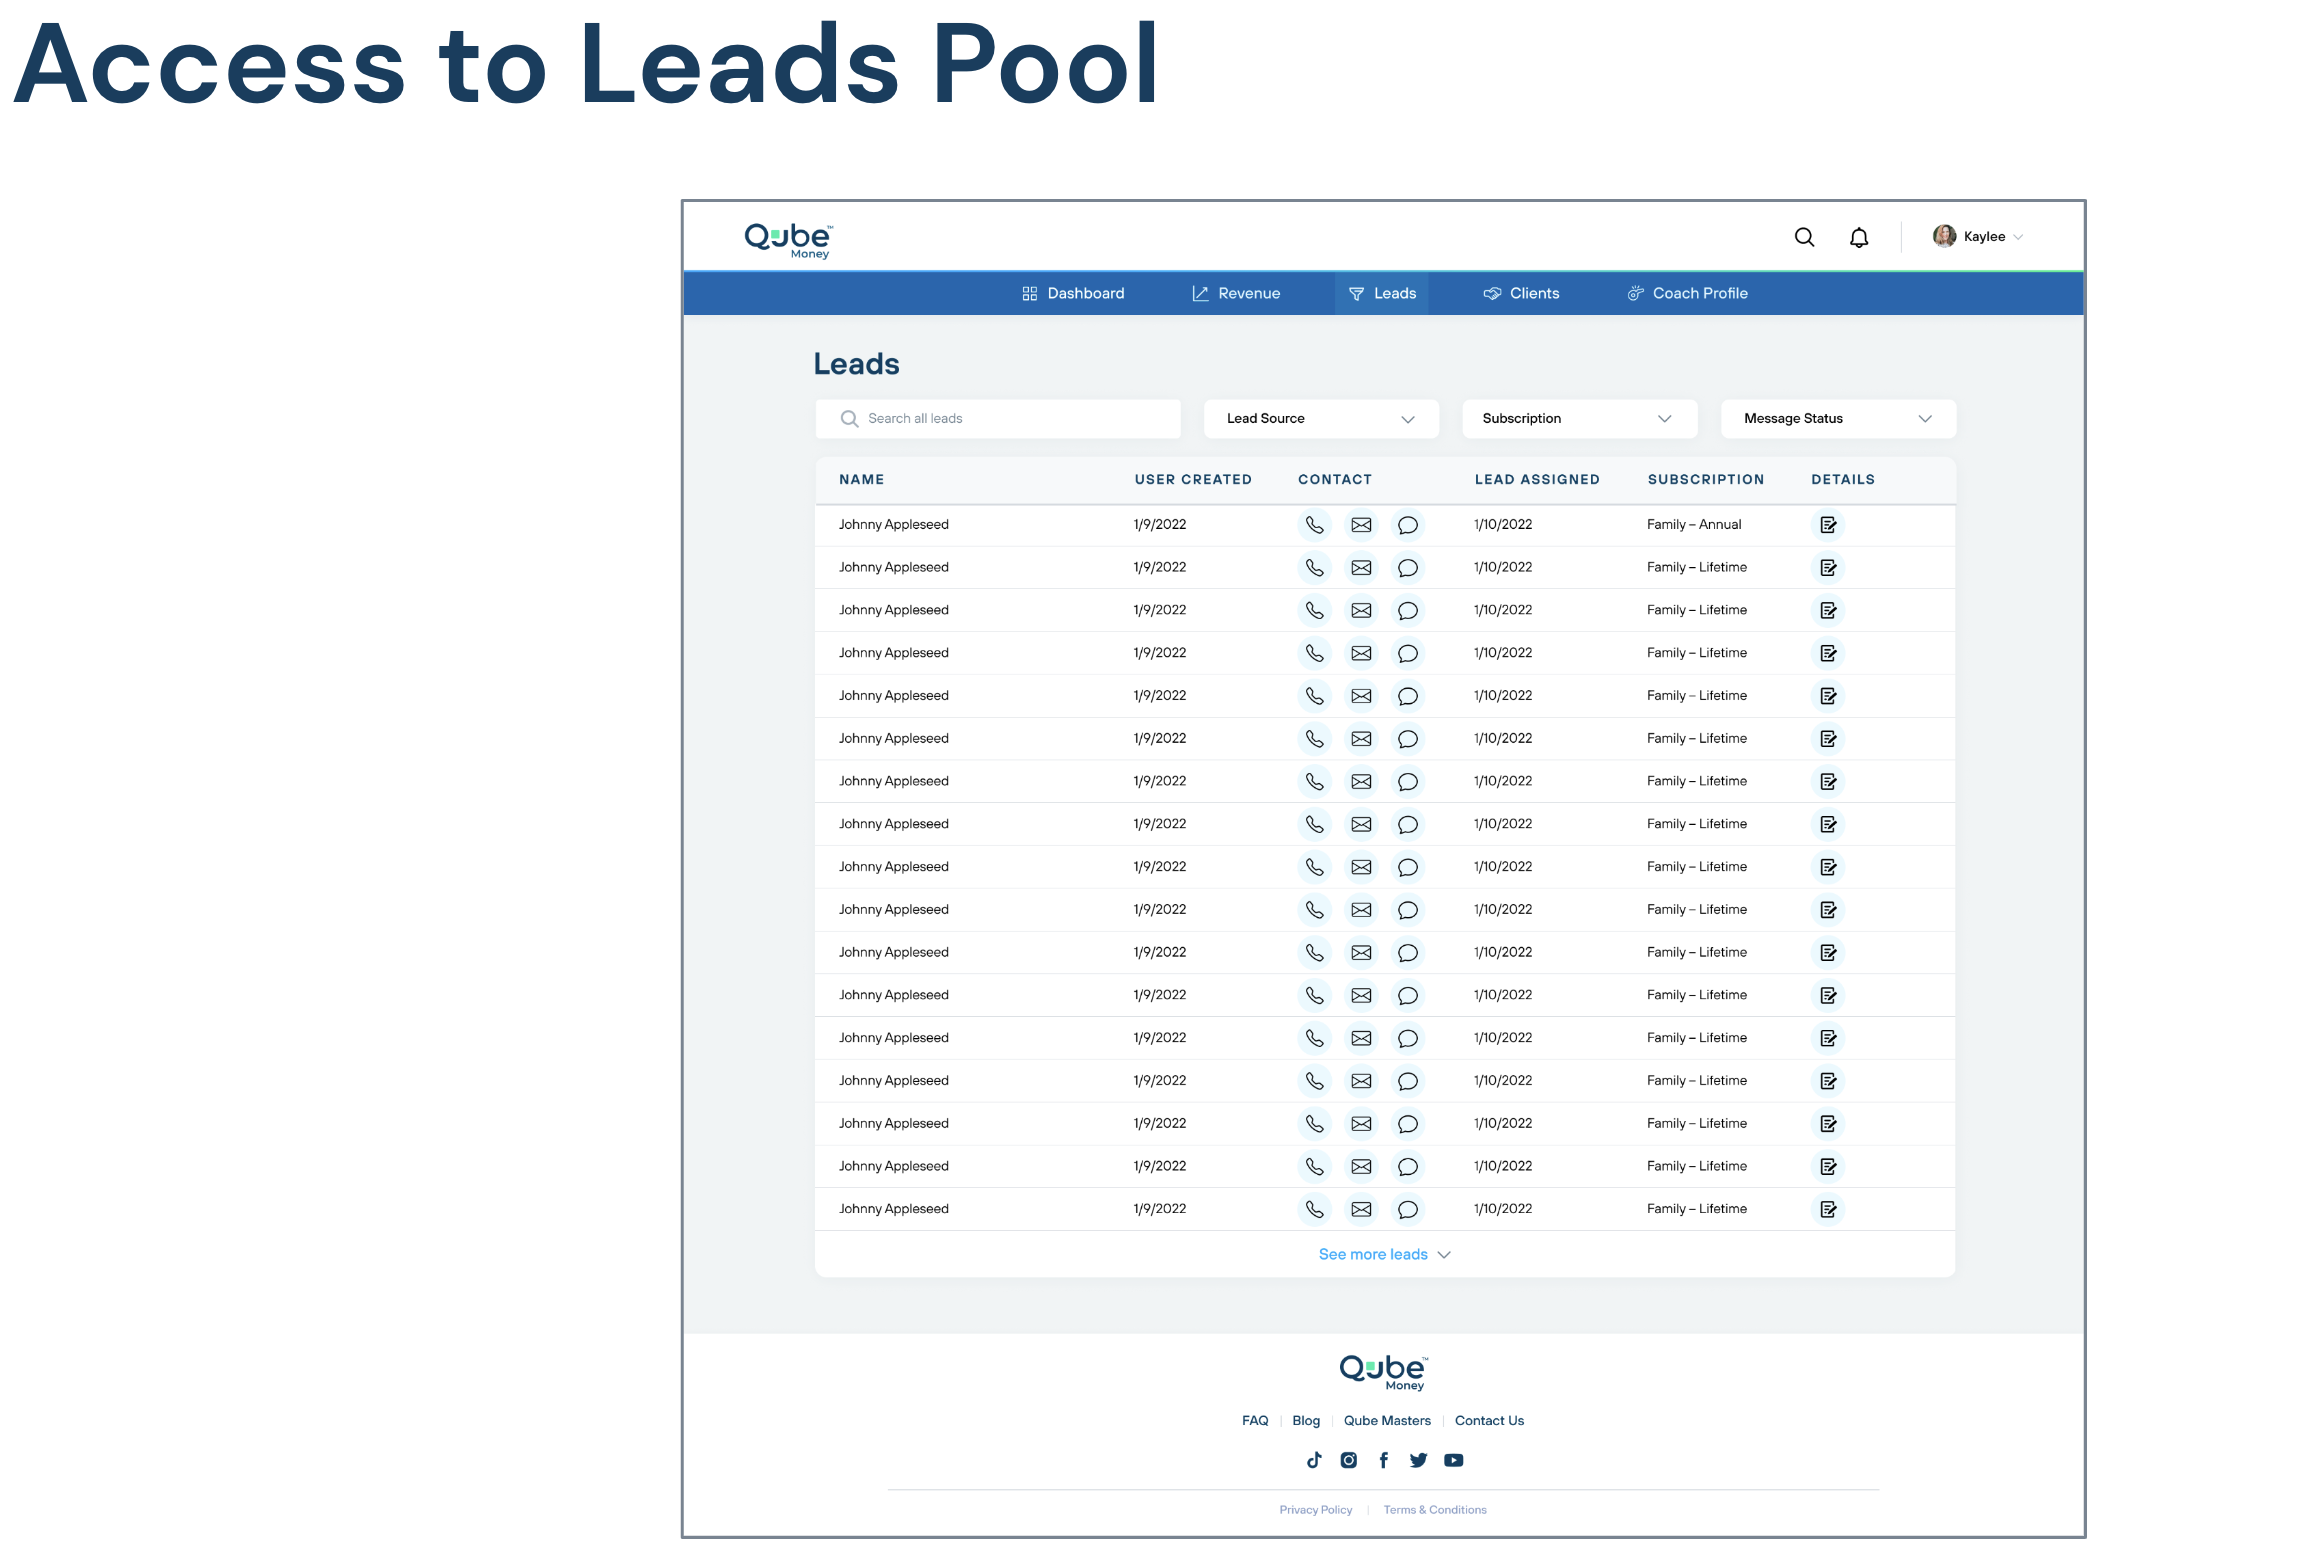Click Kaylee's profile avatar photo
2302x1558 pixels.
[1944, 236]
